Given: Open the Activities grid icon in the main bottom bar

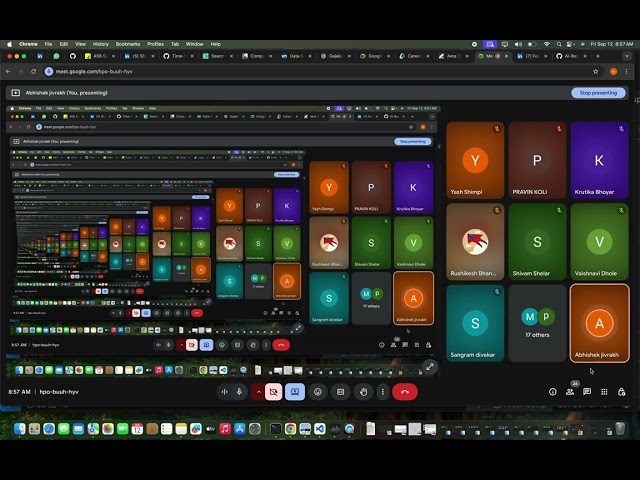Looking at the screenshot, I should [x=604, y=392].
